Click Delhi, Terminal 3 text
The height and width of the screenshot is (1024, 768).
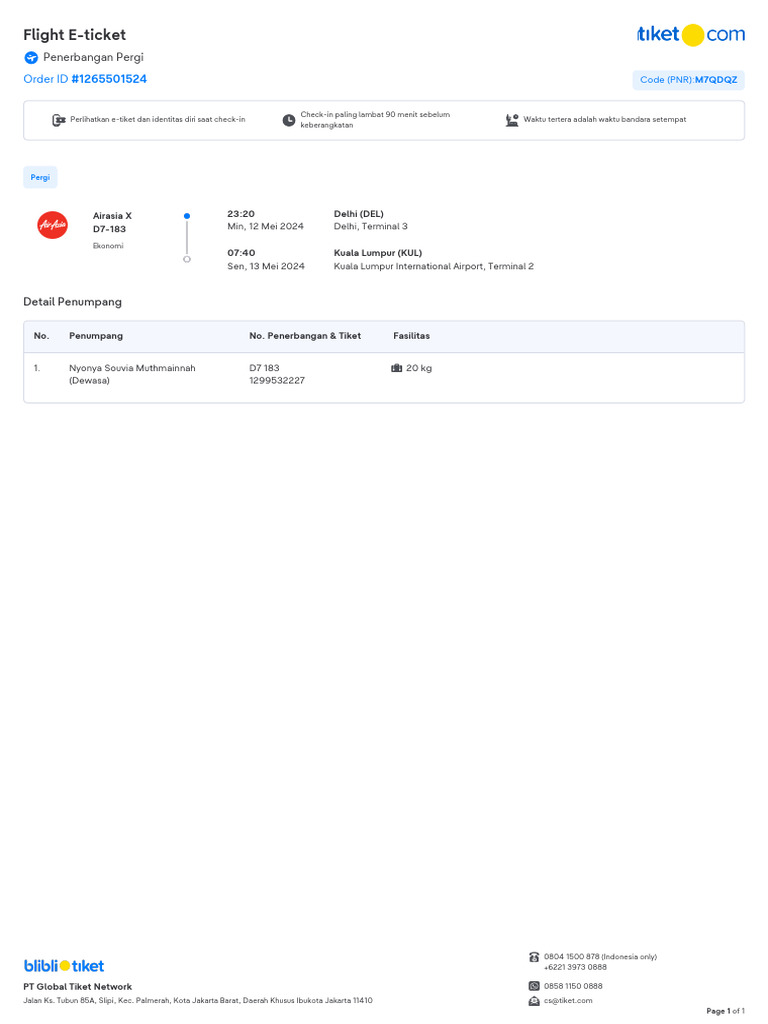pos(370,227)
